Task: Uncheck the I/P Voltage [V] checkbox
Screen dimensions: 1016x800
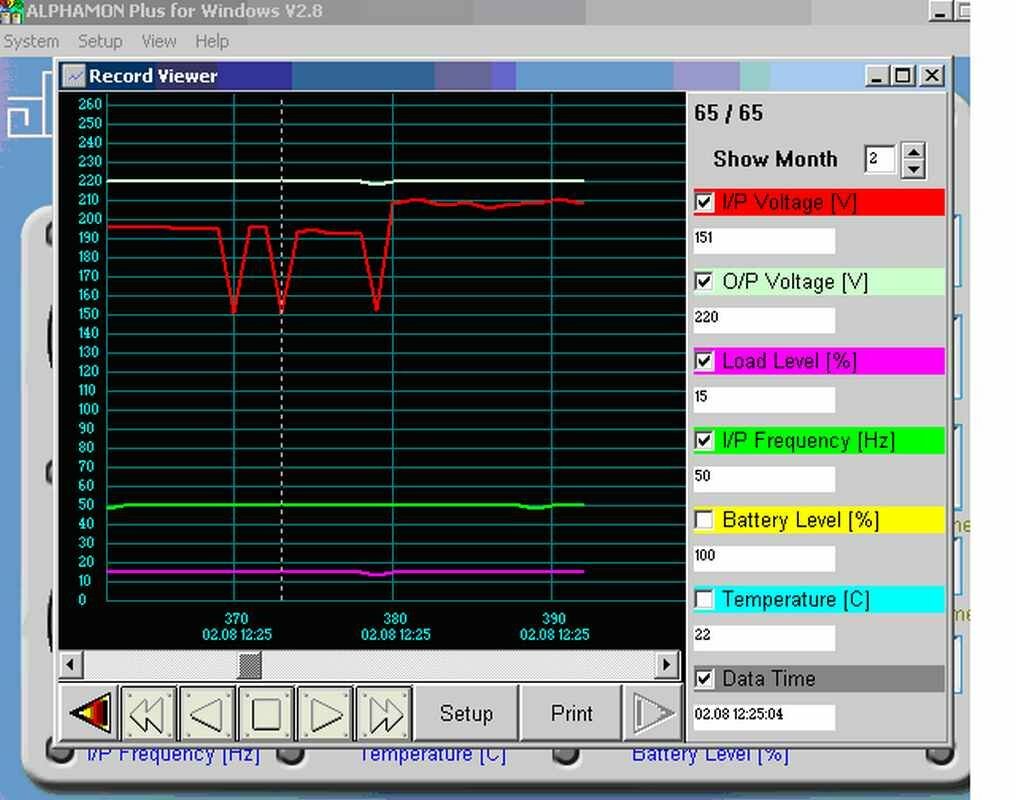Action: [704, 202]
